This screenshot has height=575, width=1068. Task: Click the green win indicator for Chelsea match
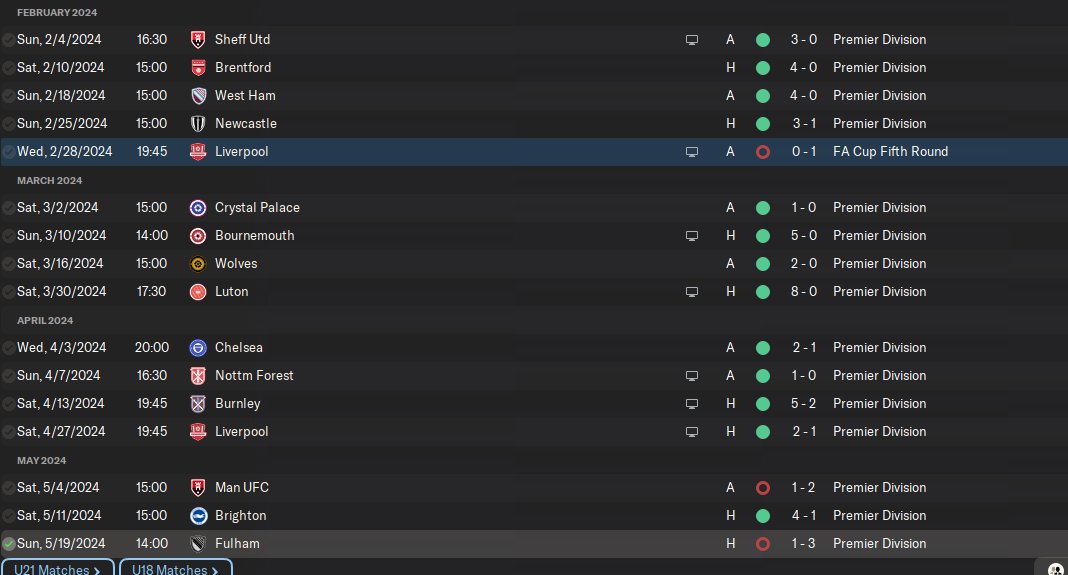click(763, 348)
